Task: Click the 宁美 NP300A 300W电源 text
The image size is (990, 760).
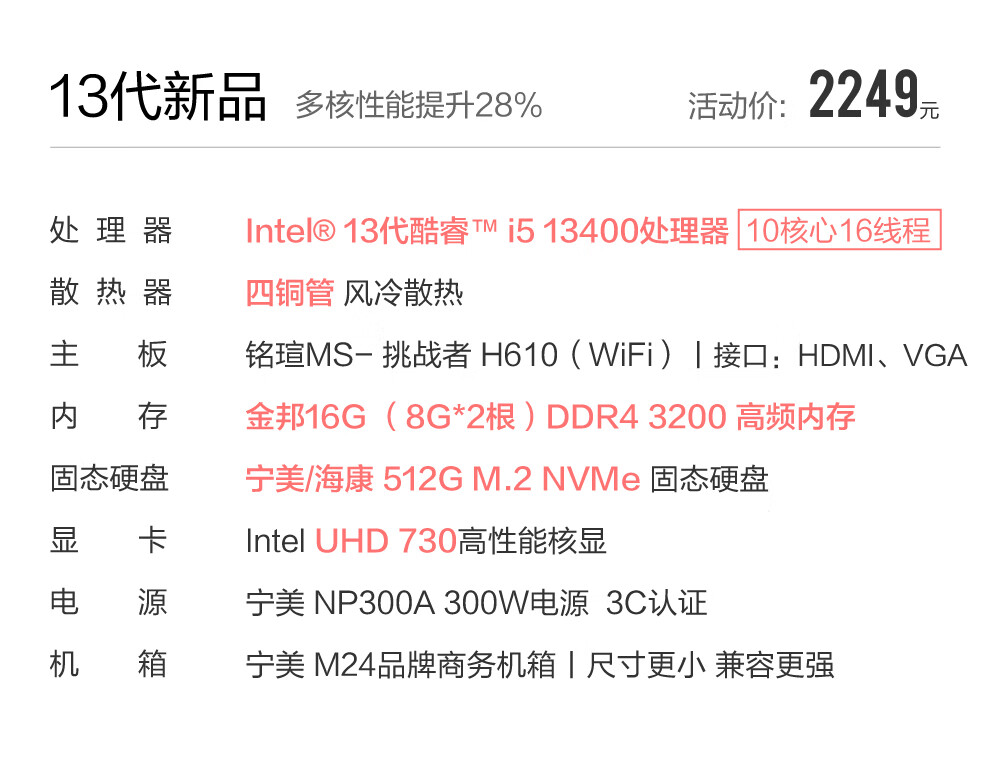Action: point(417,603)
